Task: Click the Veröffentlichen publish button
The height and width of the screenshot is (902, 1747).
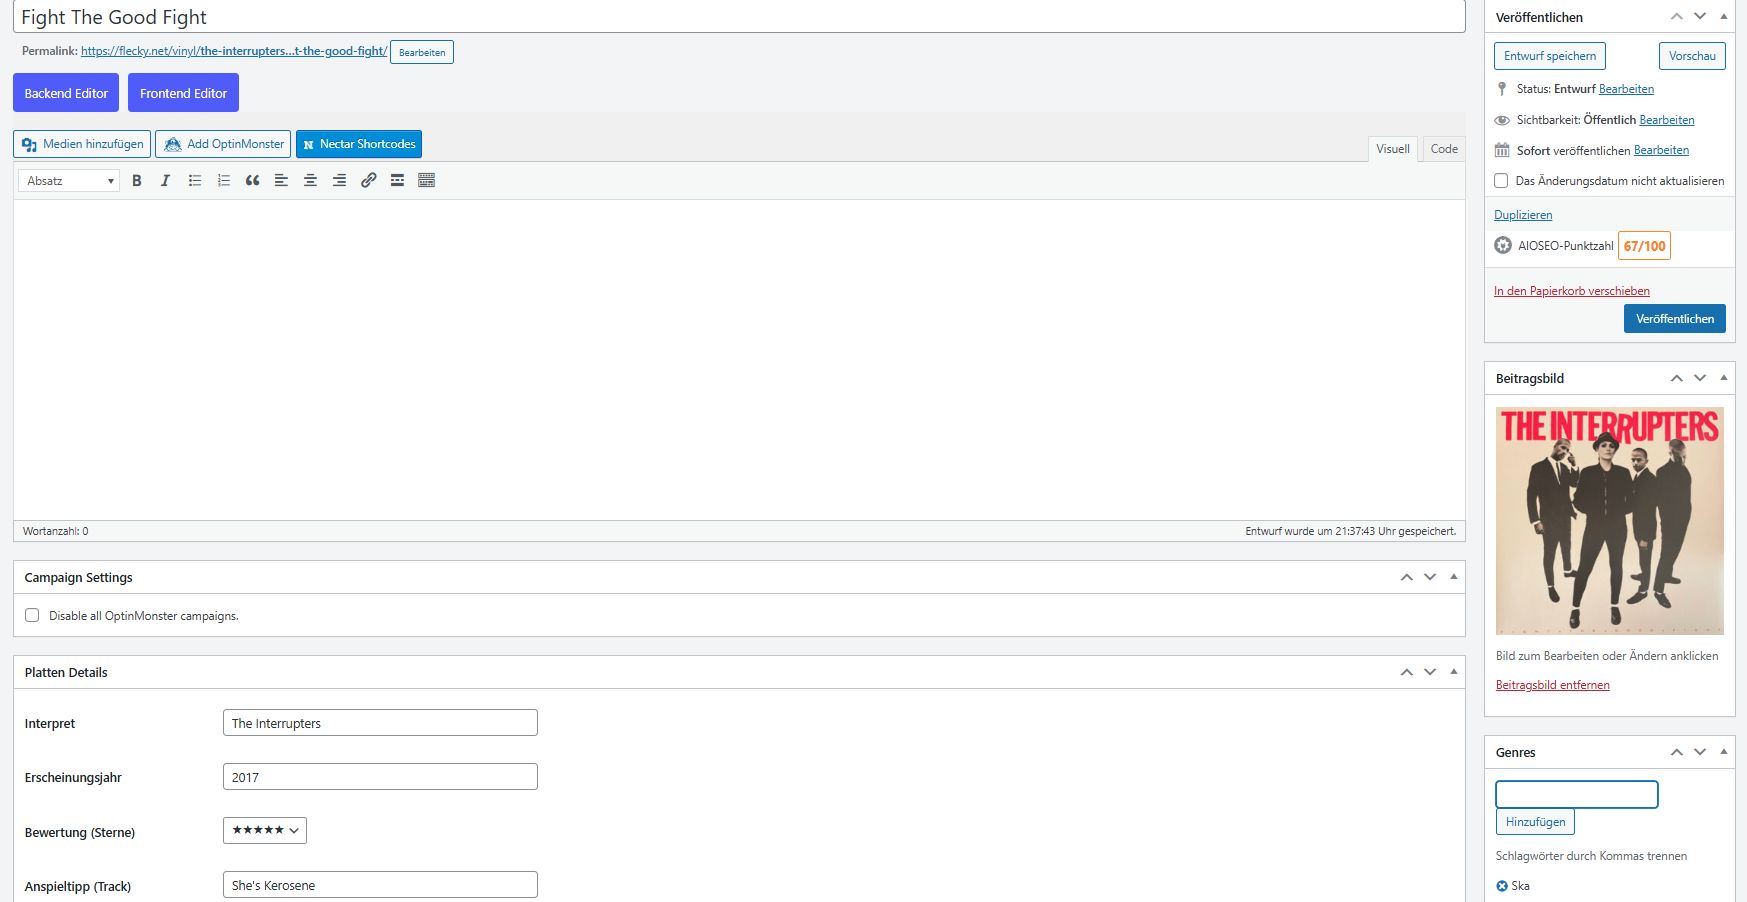Action: 1674,319
